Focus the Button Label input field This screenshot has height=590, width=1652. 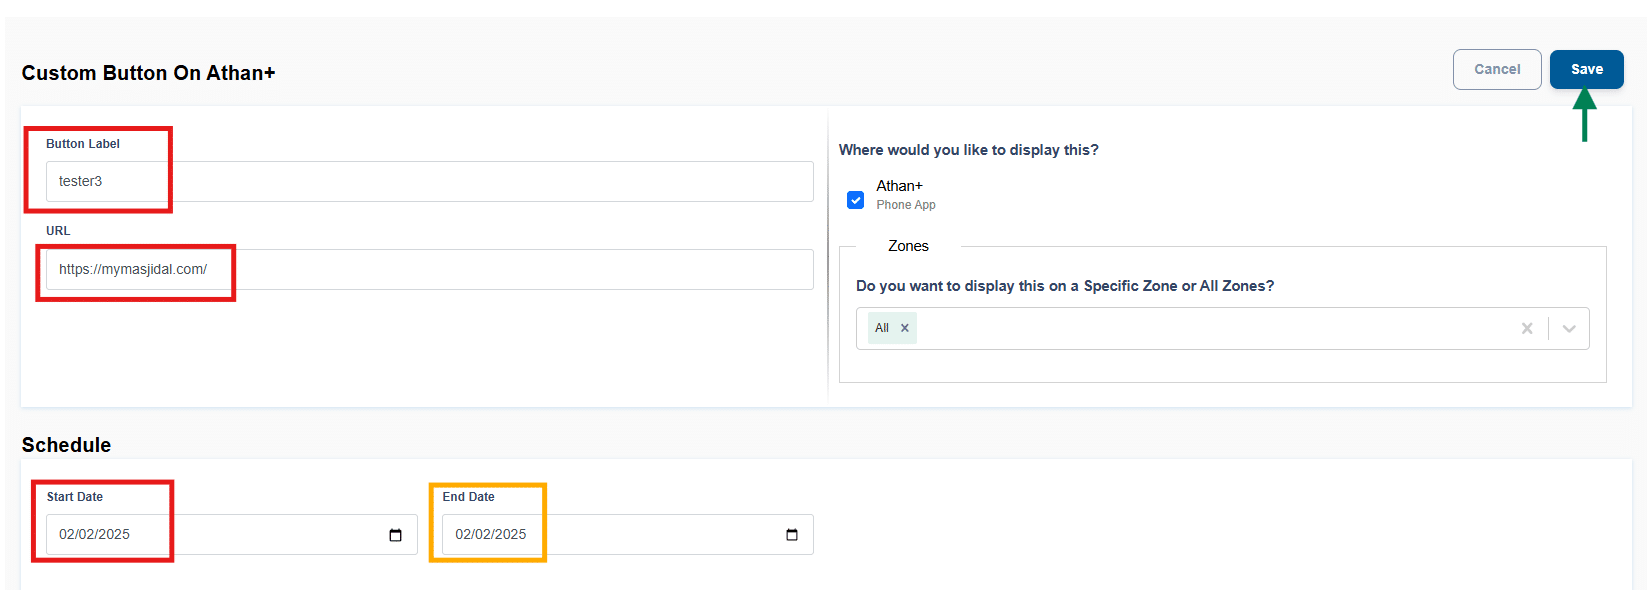(429, 181)
